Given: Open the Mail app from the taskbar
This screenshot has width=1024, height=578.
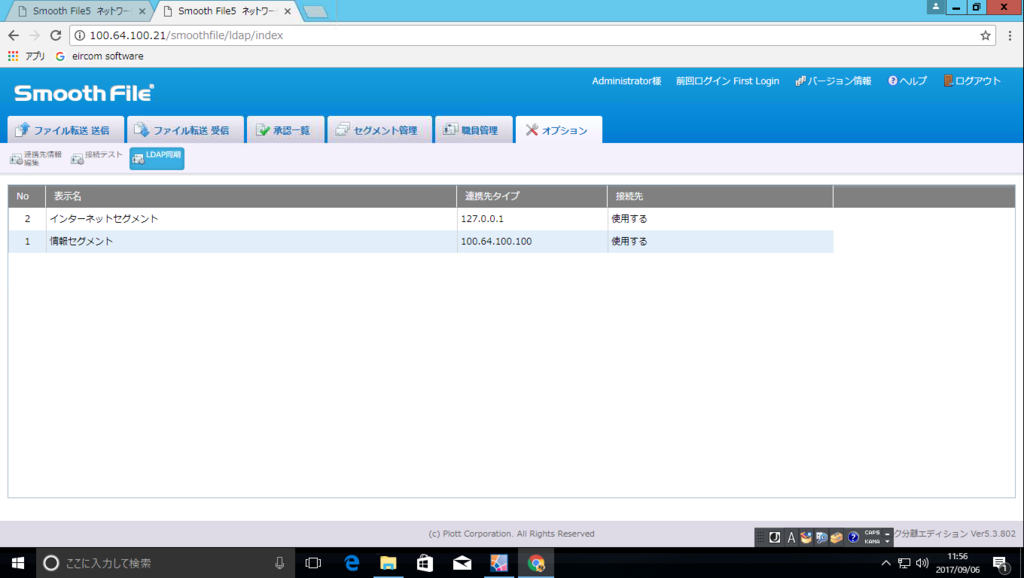Looking at the screenshot, I should coord(462,562).
